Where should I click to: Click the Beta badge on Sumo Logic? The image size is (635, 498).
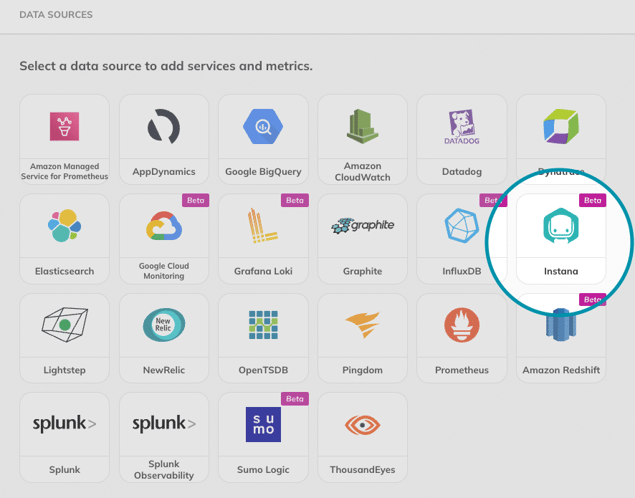tap(295, 399)
